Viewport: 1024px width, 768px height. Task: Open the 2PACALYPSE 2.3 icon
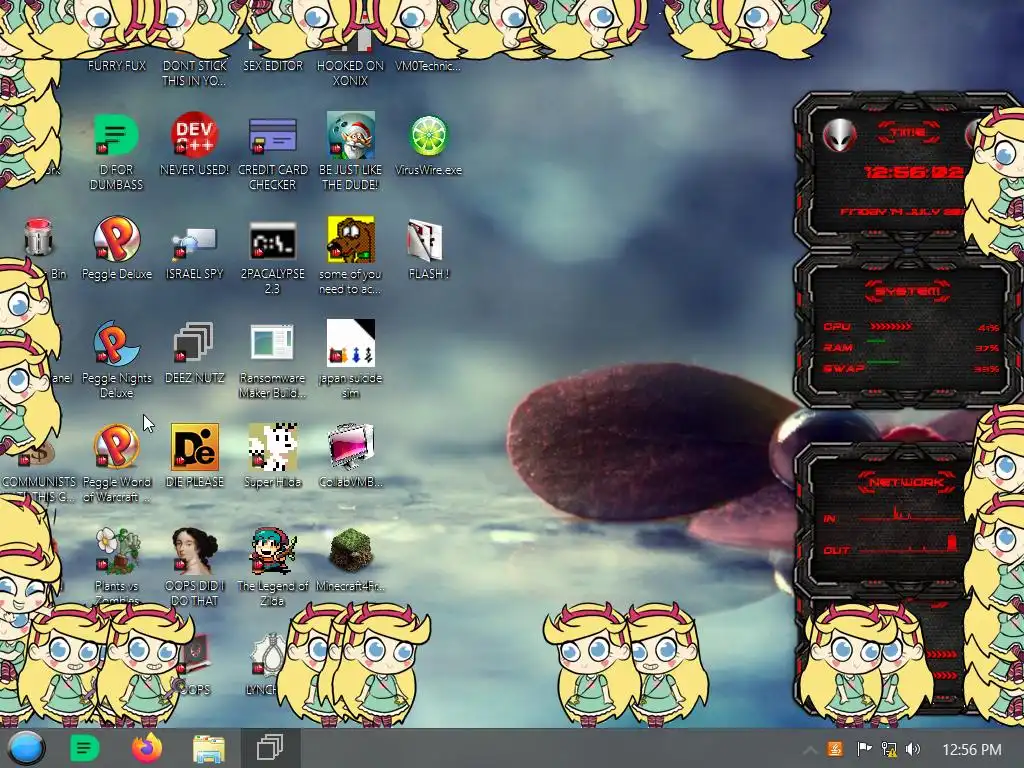(x=272, y=240)
